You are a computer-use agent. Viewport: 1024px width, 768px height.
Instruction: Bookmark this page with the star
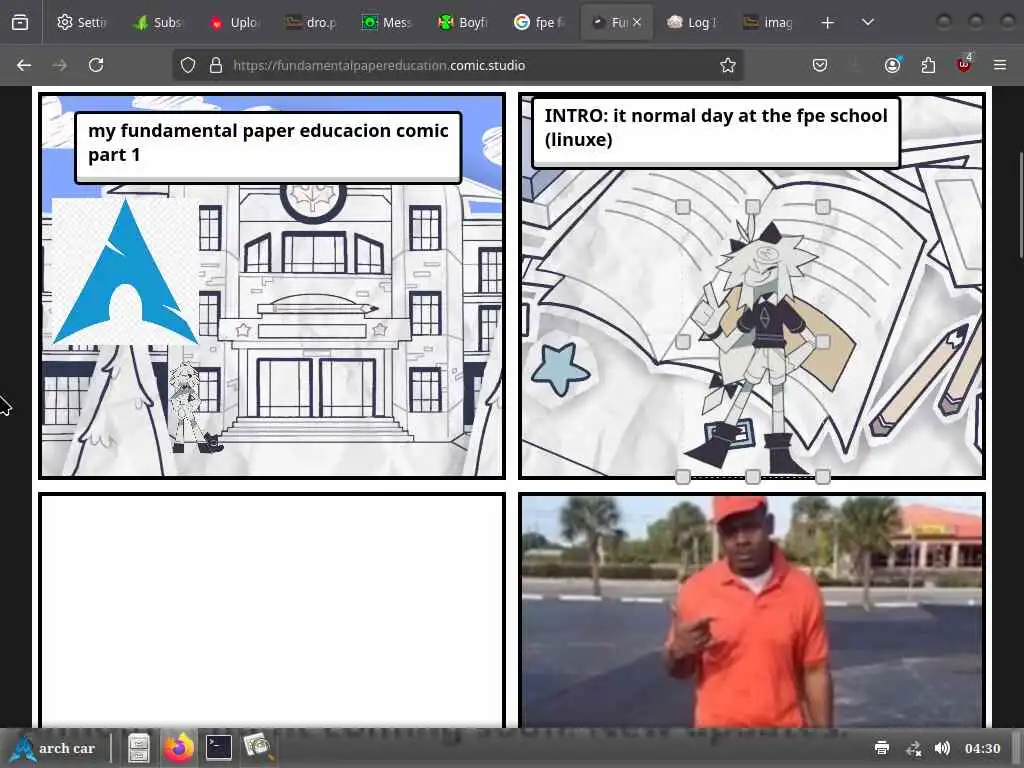(x=728, y=65)
